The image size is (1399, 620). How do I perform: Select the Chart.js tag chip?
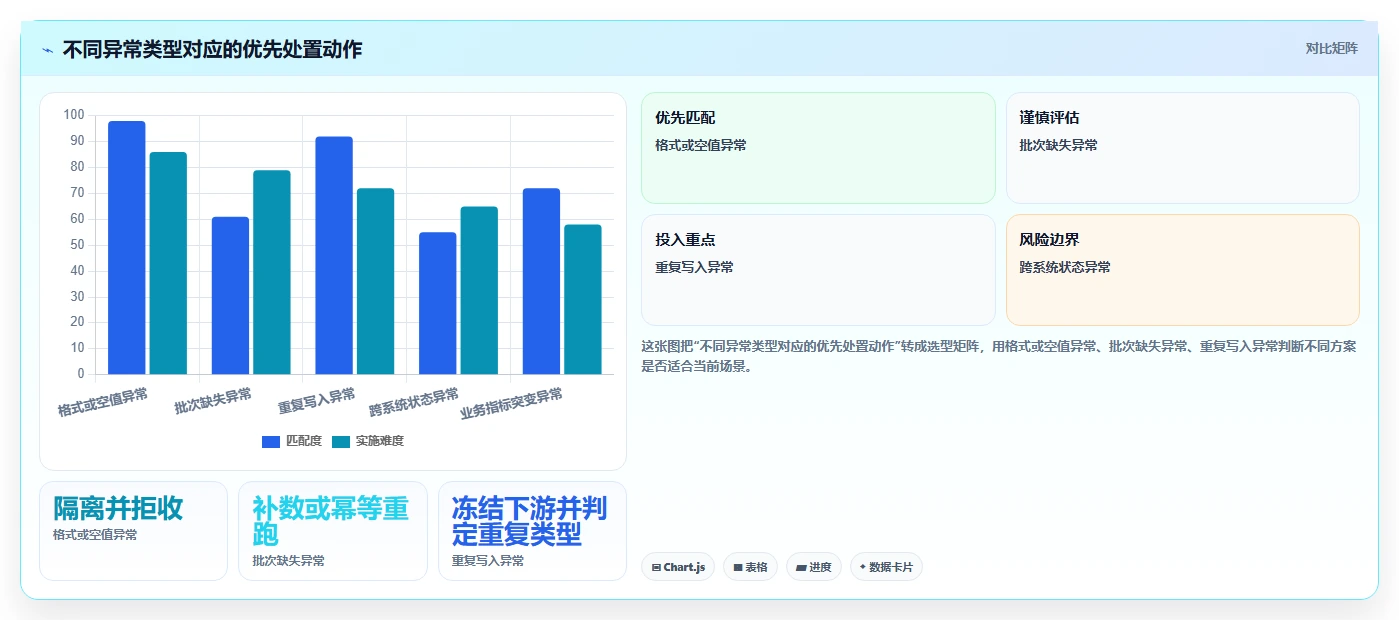pos(678,567)
